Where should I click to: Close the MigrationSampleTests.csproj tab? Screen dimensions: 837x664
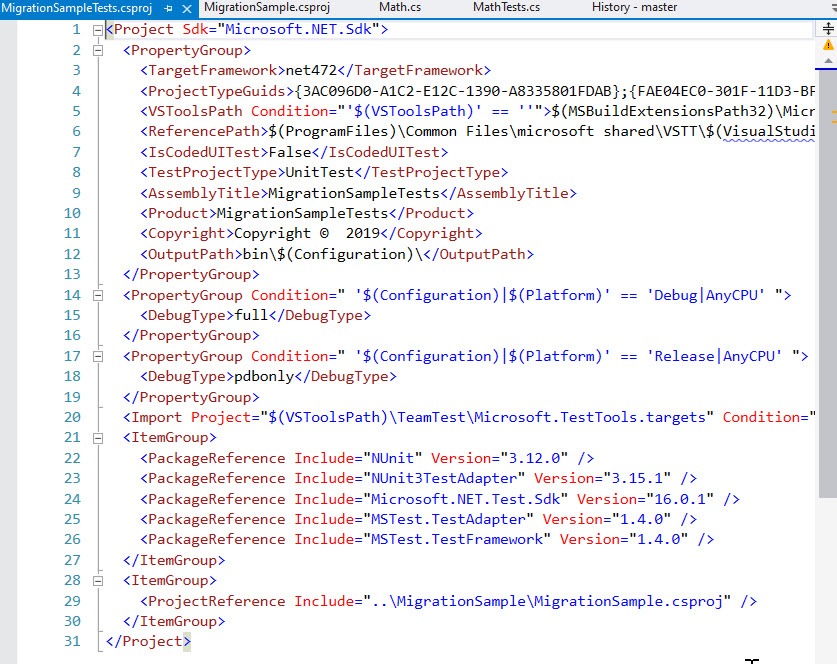pos(187,8)
